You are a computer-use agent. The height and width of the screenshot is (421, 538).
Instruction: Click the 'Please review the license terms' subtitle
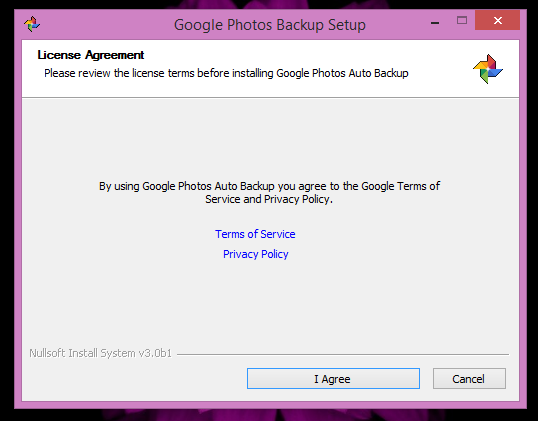[x=226, y=73]
